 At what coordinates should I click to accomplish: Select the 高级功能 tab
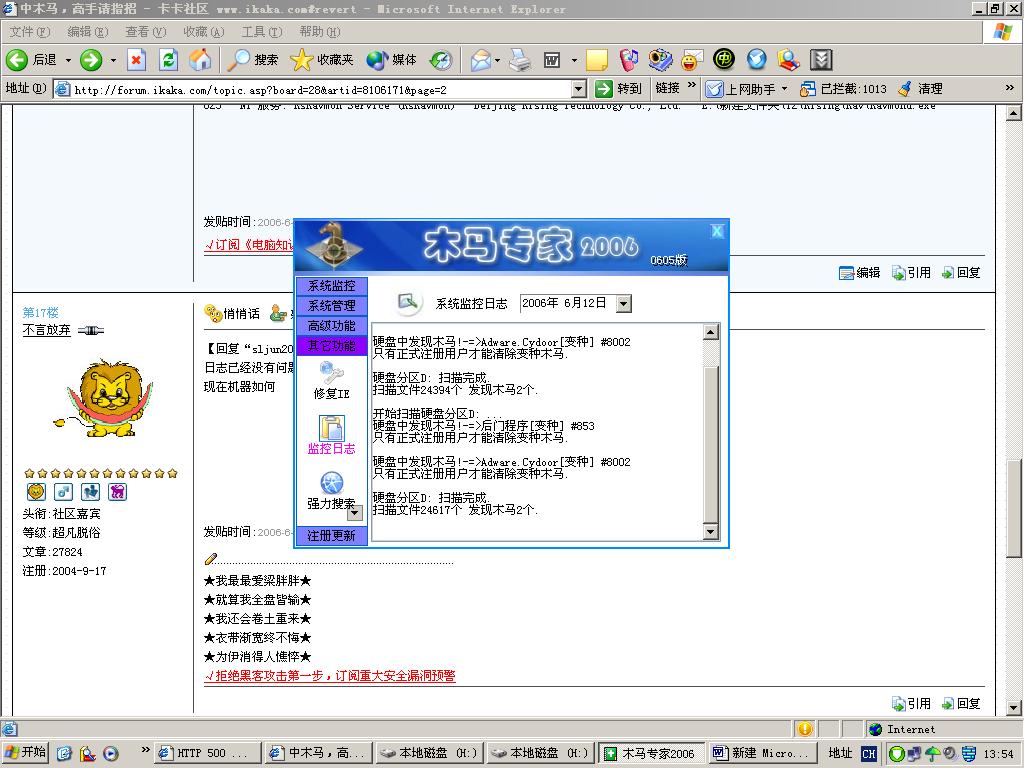(x=332, y=325)
